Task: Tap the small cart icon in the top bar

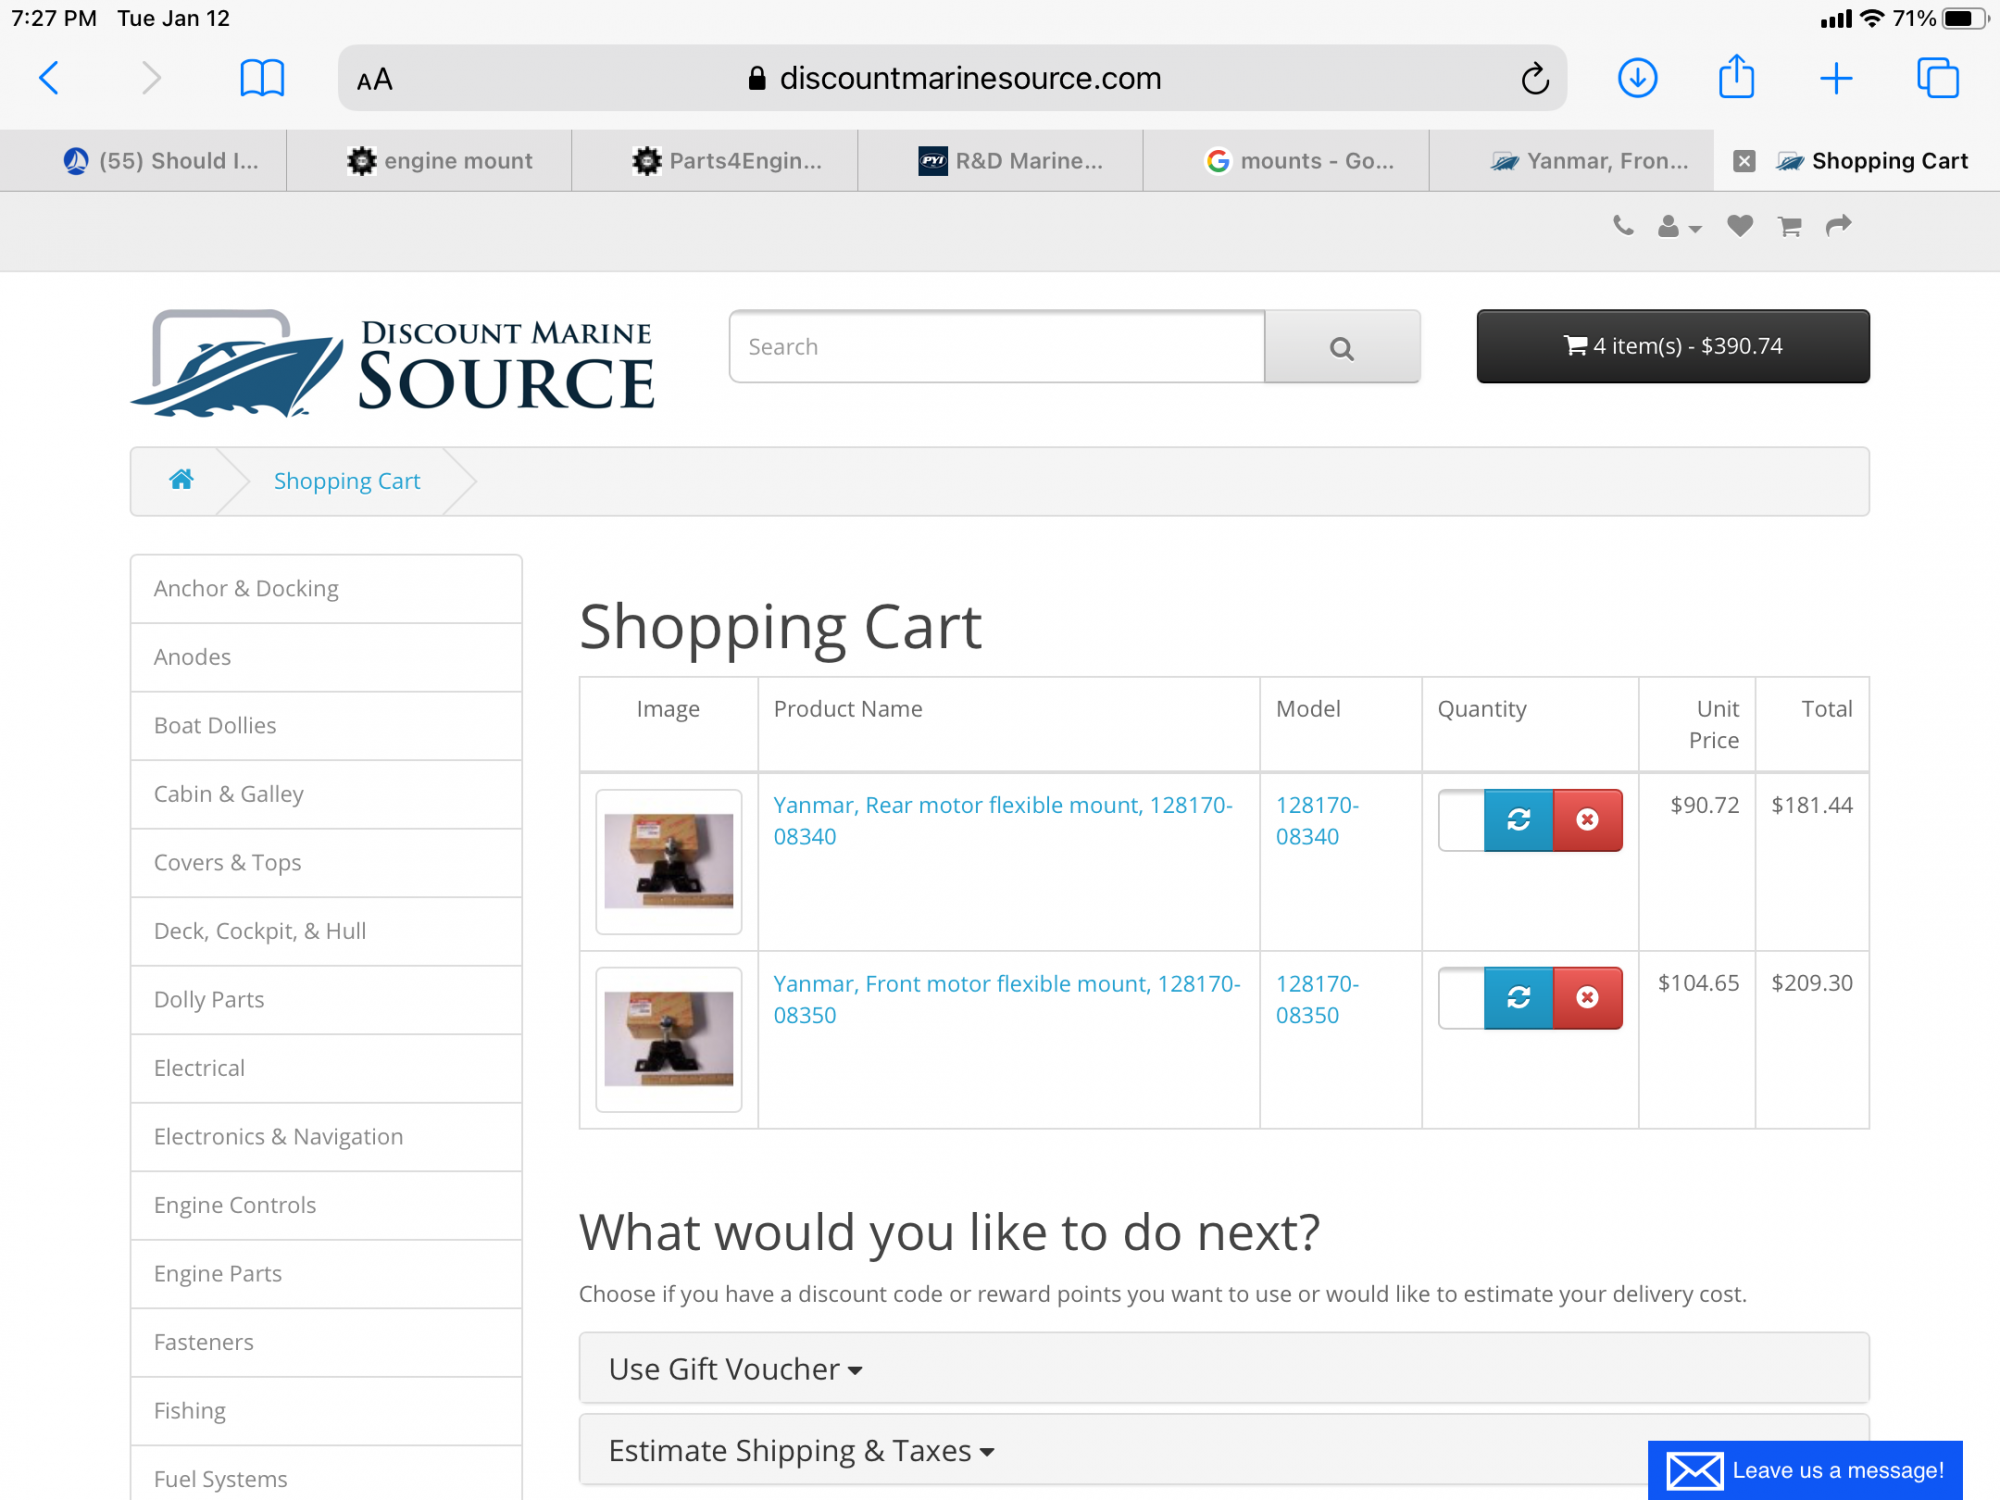Action: click(1790, 227)
